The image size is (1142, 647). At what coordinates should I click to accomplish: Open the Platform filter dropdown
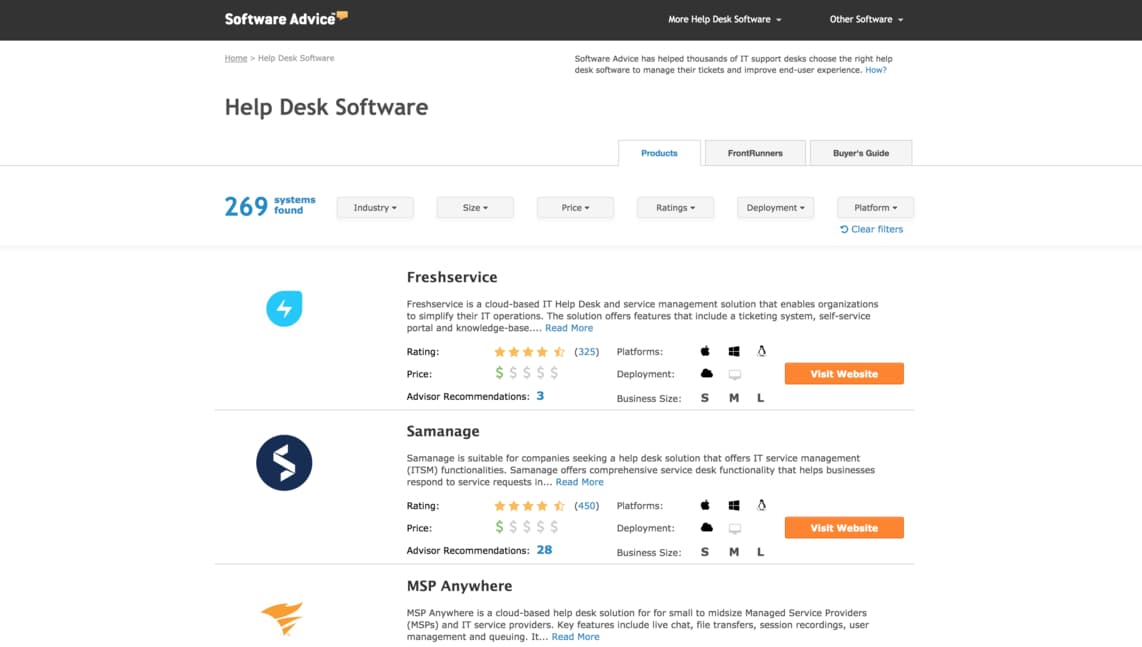click(875, 208)
